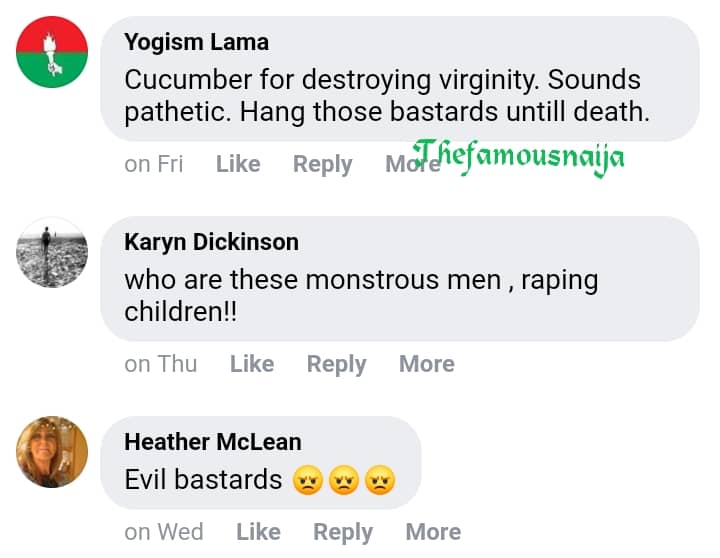Open Heather McLean's profile picture

(52, 451)
